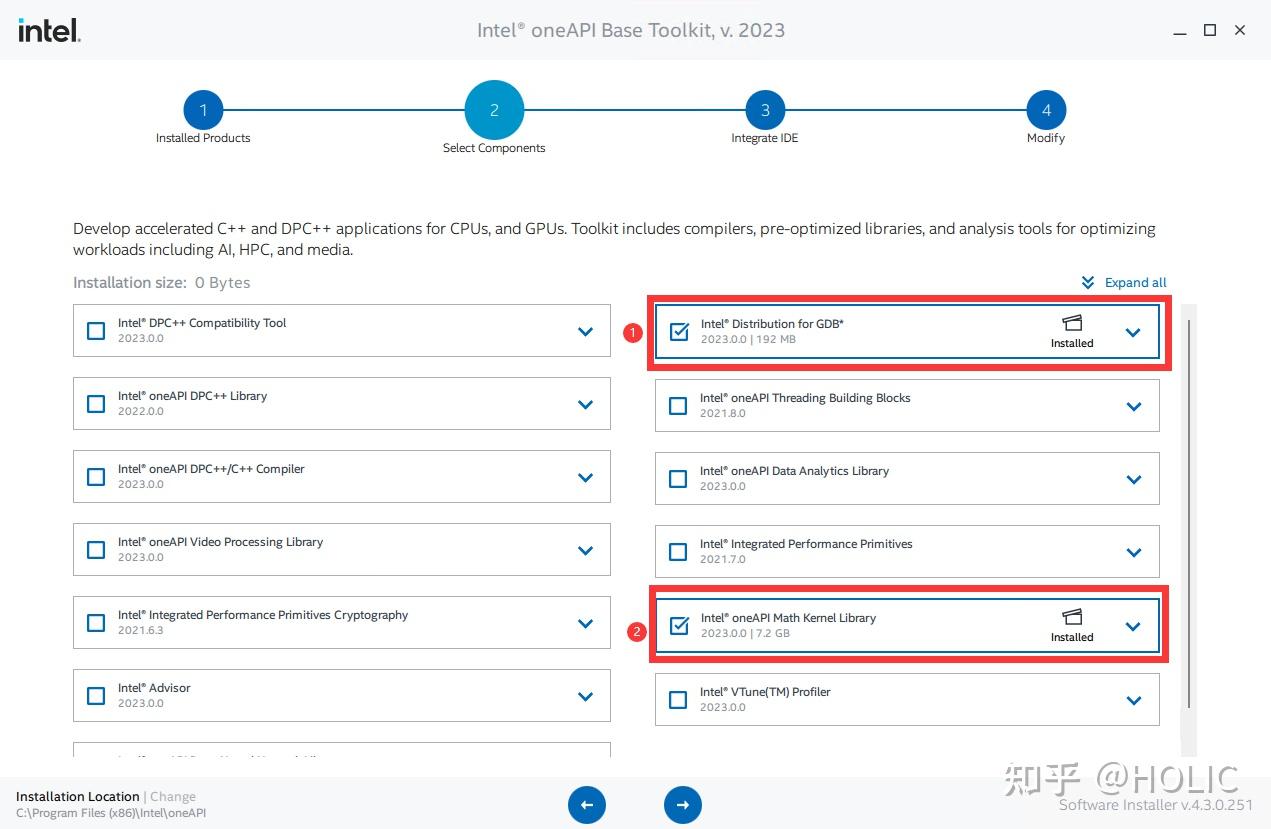Check Intel oneAPI DPC++ Library

[96, 404]
